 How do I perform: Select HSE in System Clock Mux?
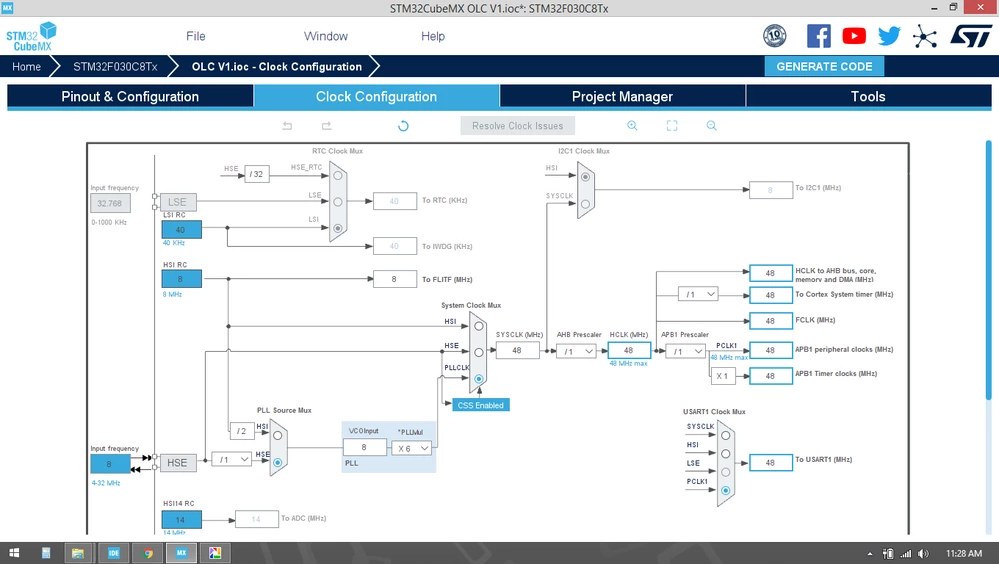coord(478,352)
